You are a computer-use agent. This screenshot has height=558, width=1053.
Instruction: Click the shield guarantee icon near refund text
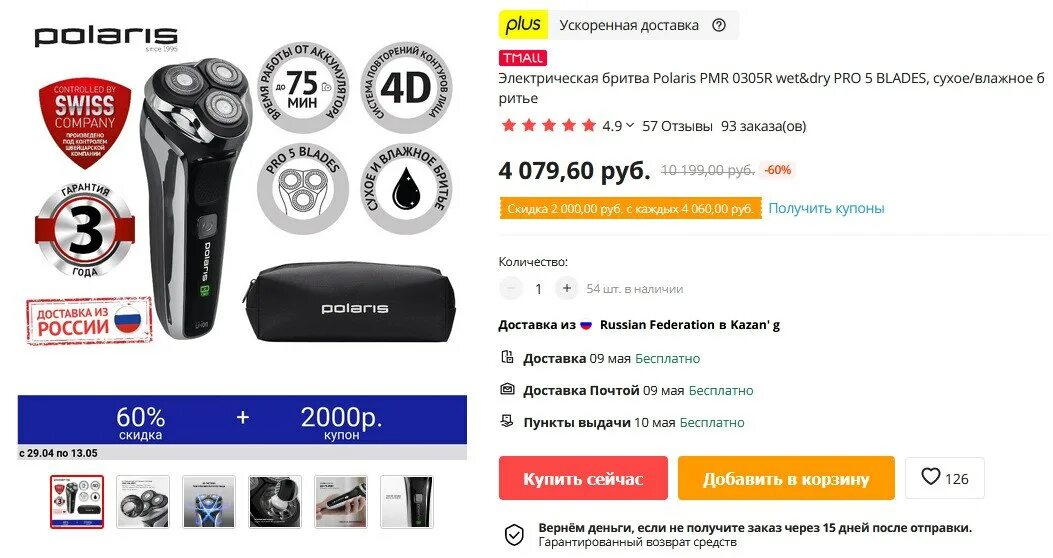coord(514,535)
